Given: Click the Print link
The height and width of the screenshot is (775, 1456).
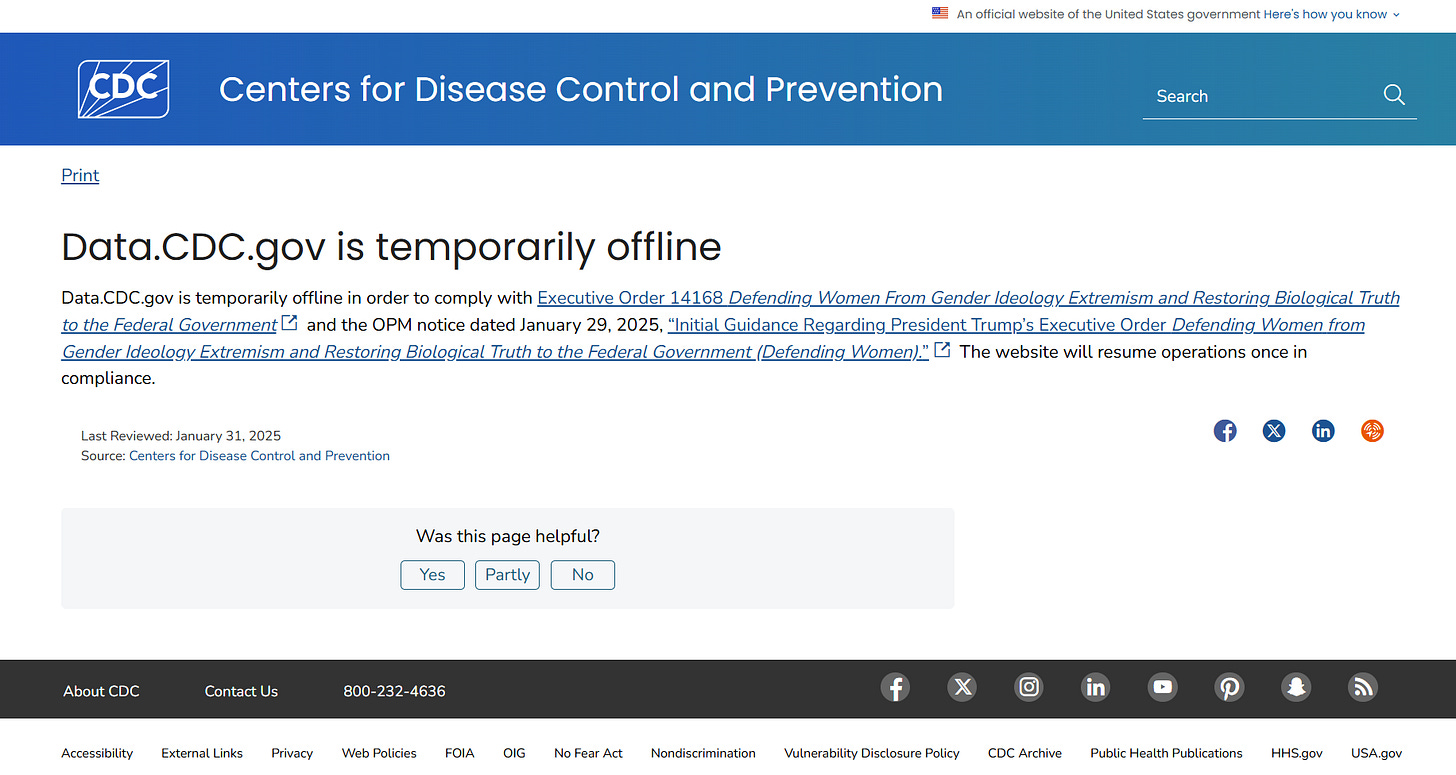Looking at the screenshot, I should [80, 175].
